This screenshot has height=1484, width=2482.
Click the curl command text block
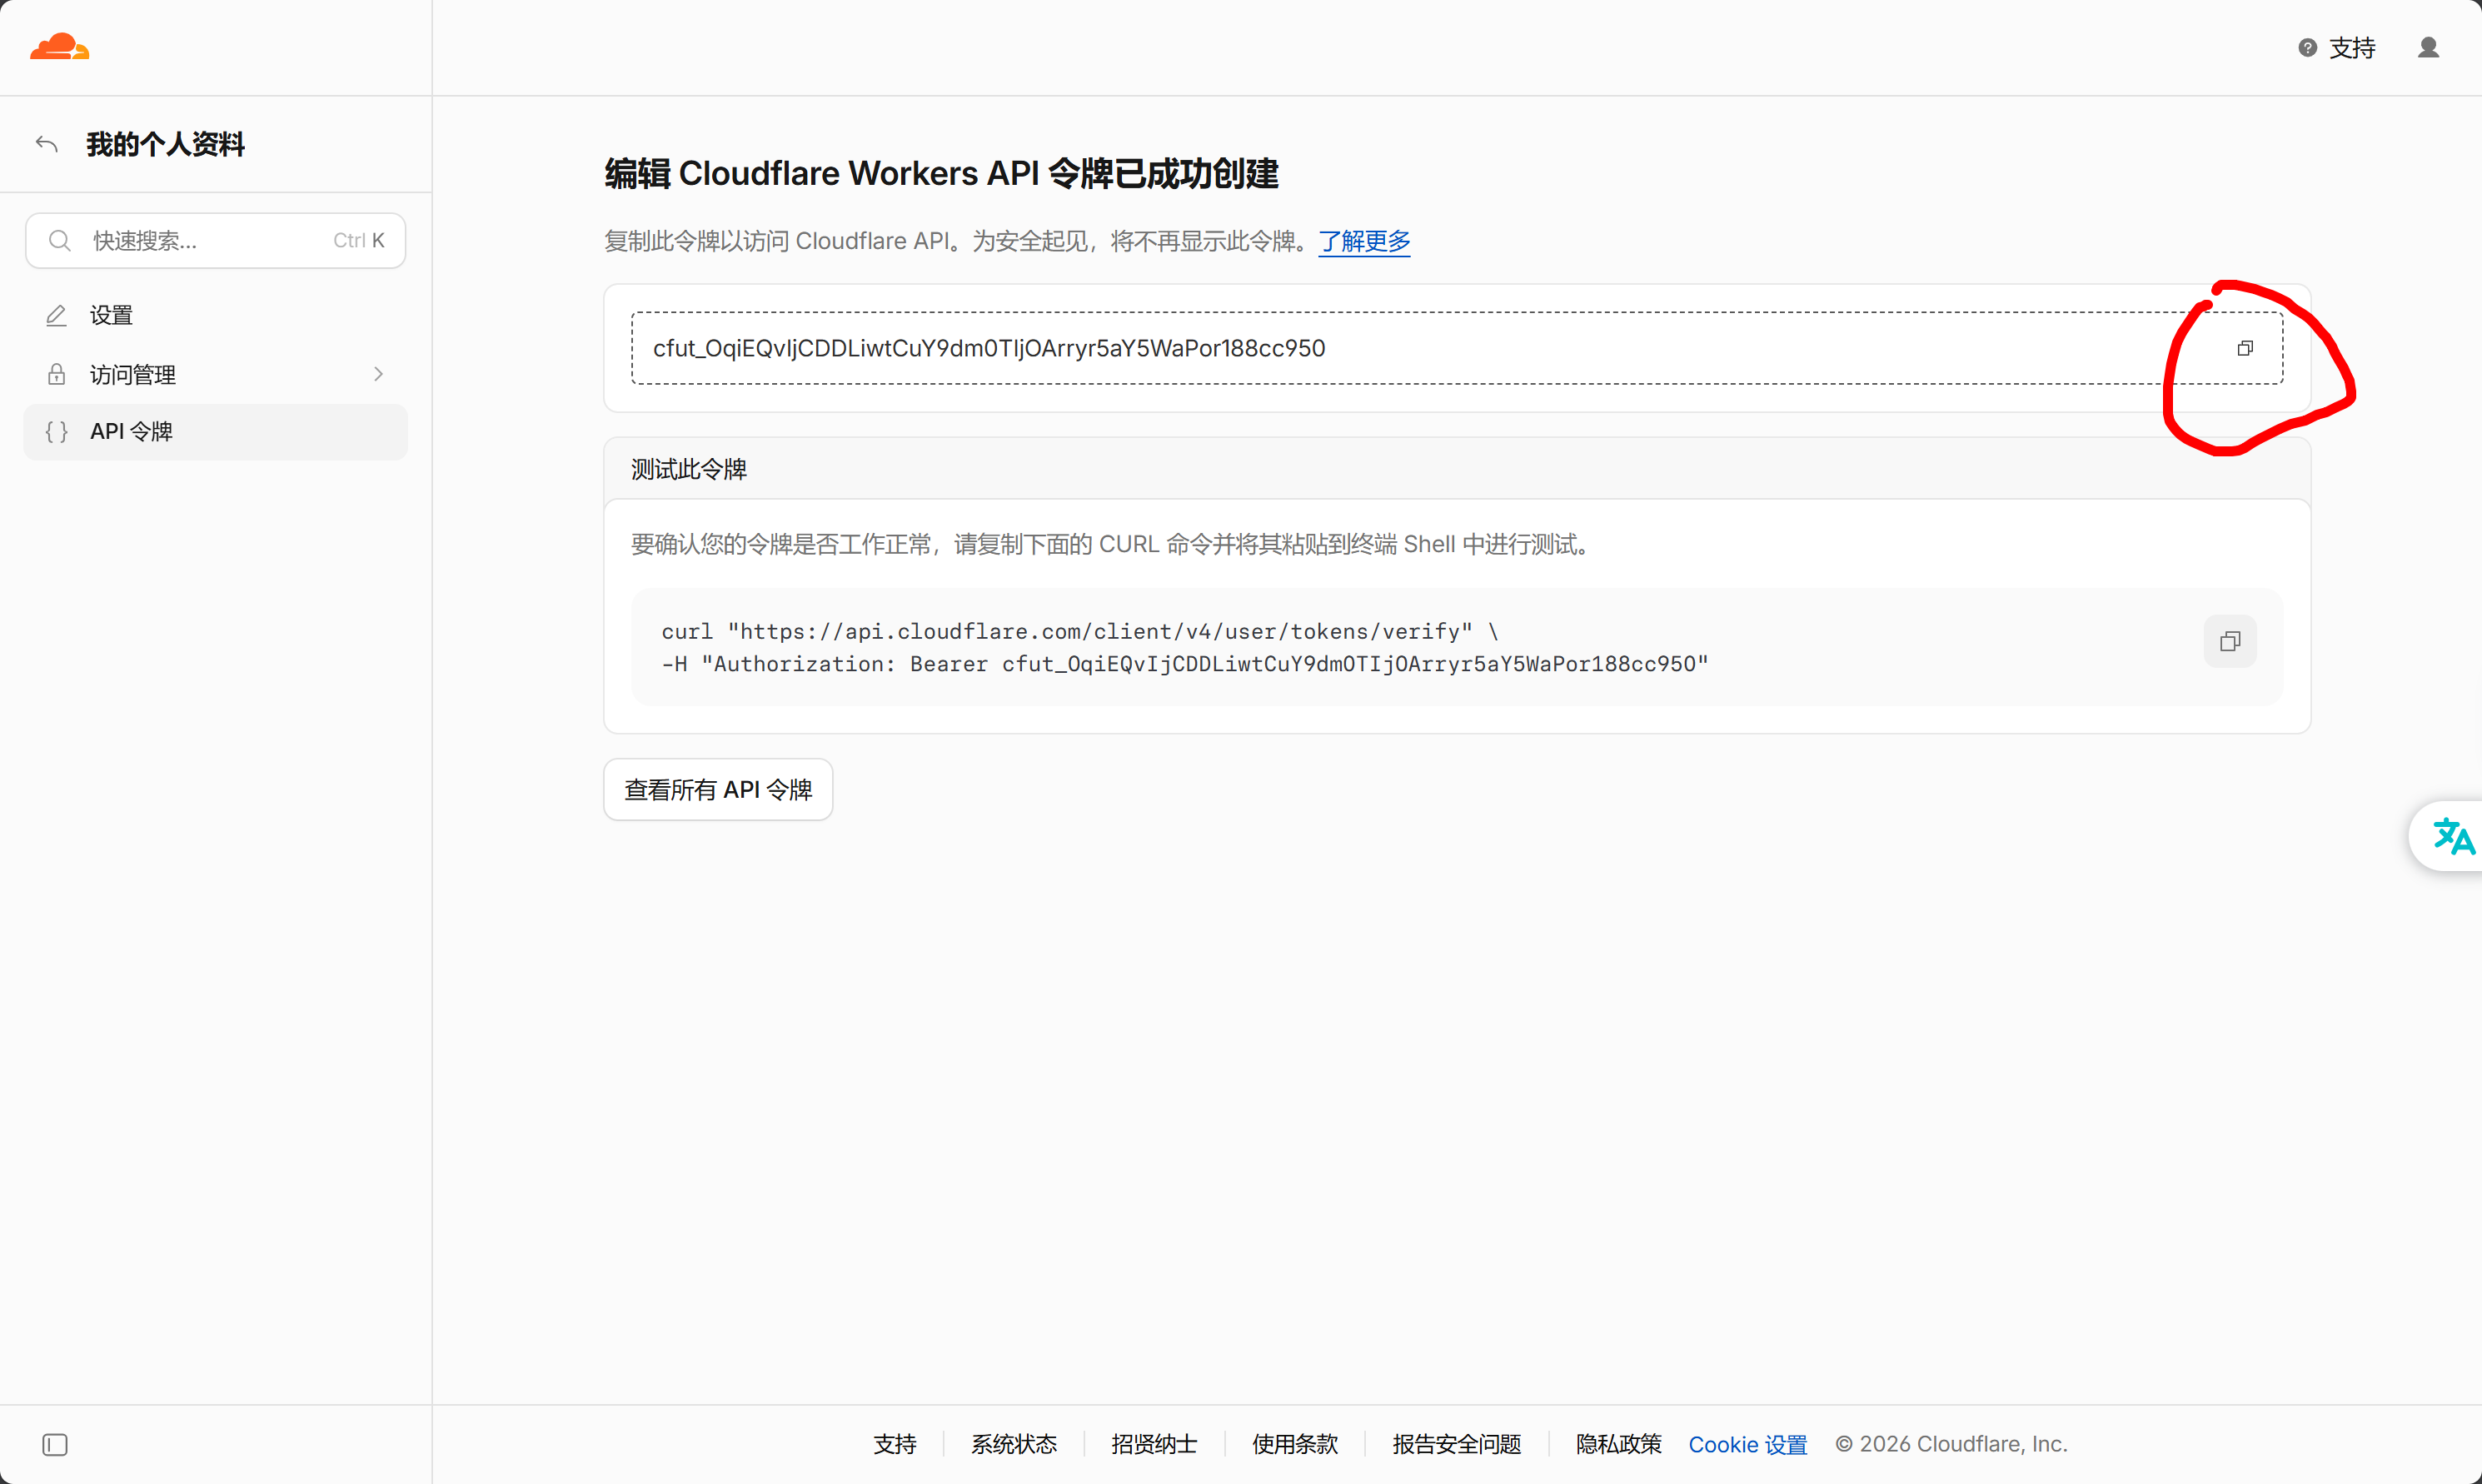tap(1185, 648)
